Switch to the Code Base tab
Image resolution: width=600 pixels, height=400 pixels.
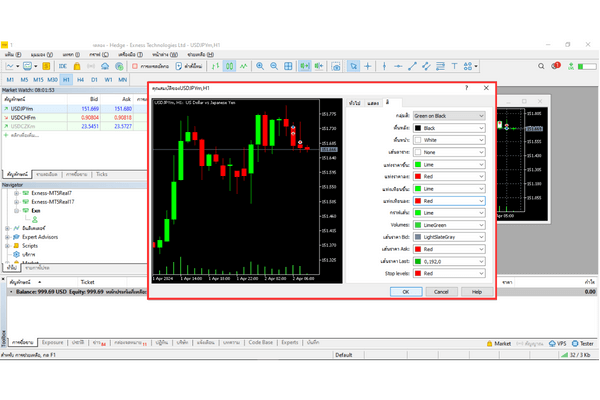260,342
